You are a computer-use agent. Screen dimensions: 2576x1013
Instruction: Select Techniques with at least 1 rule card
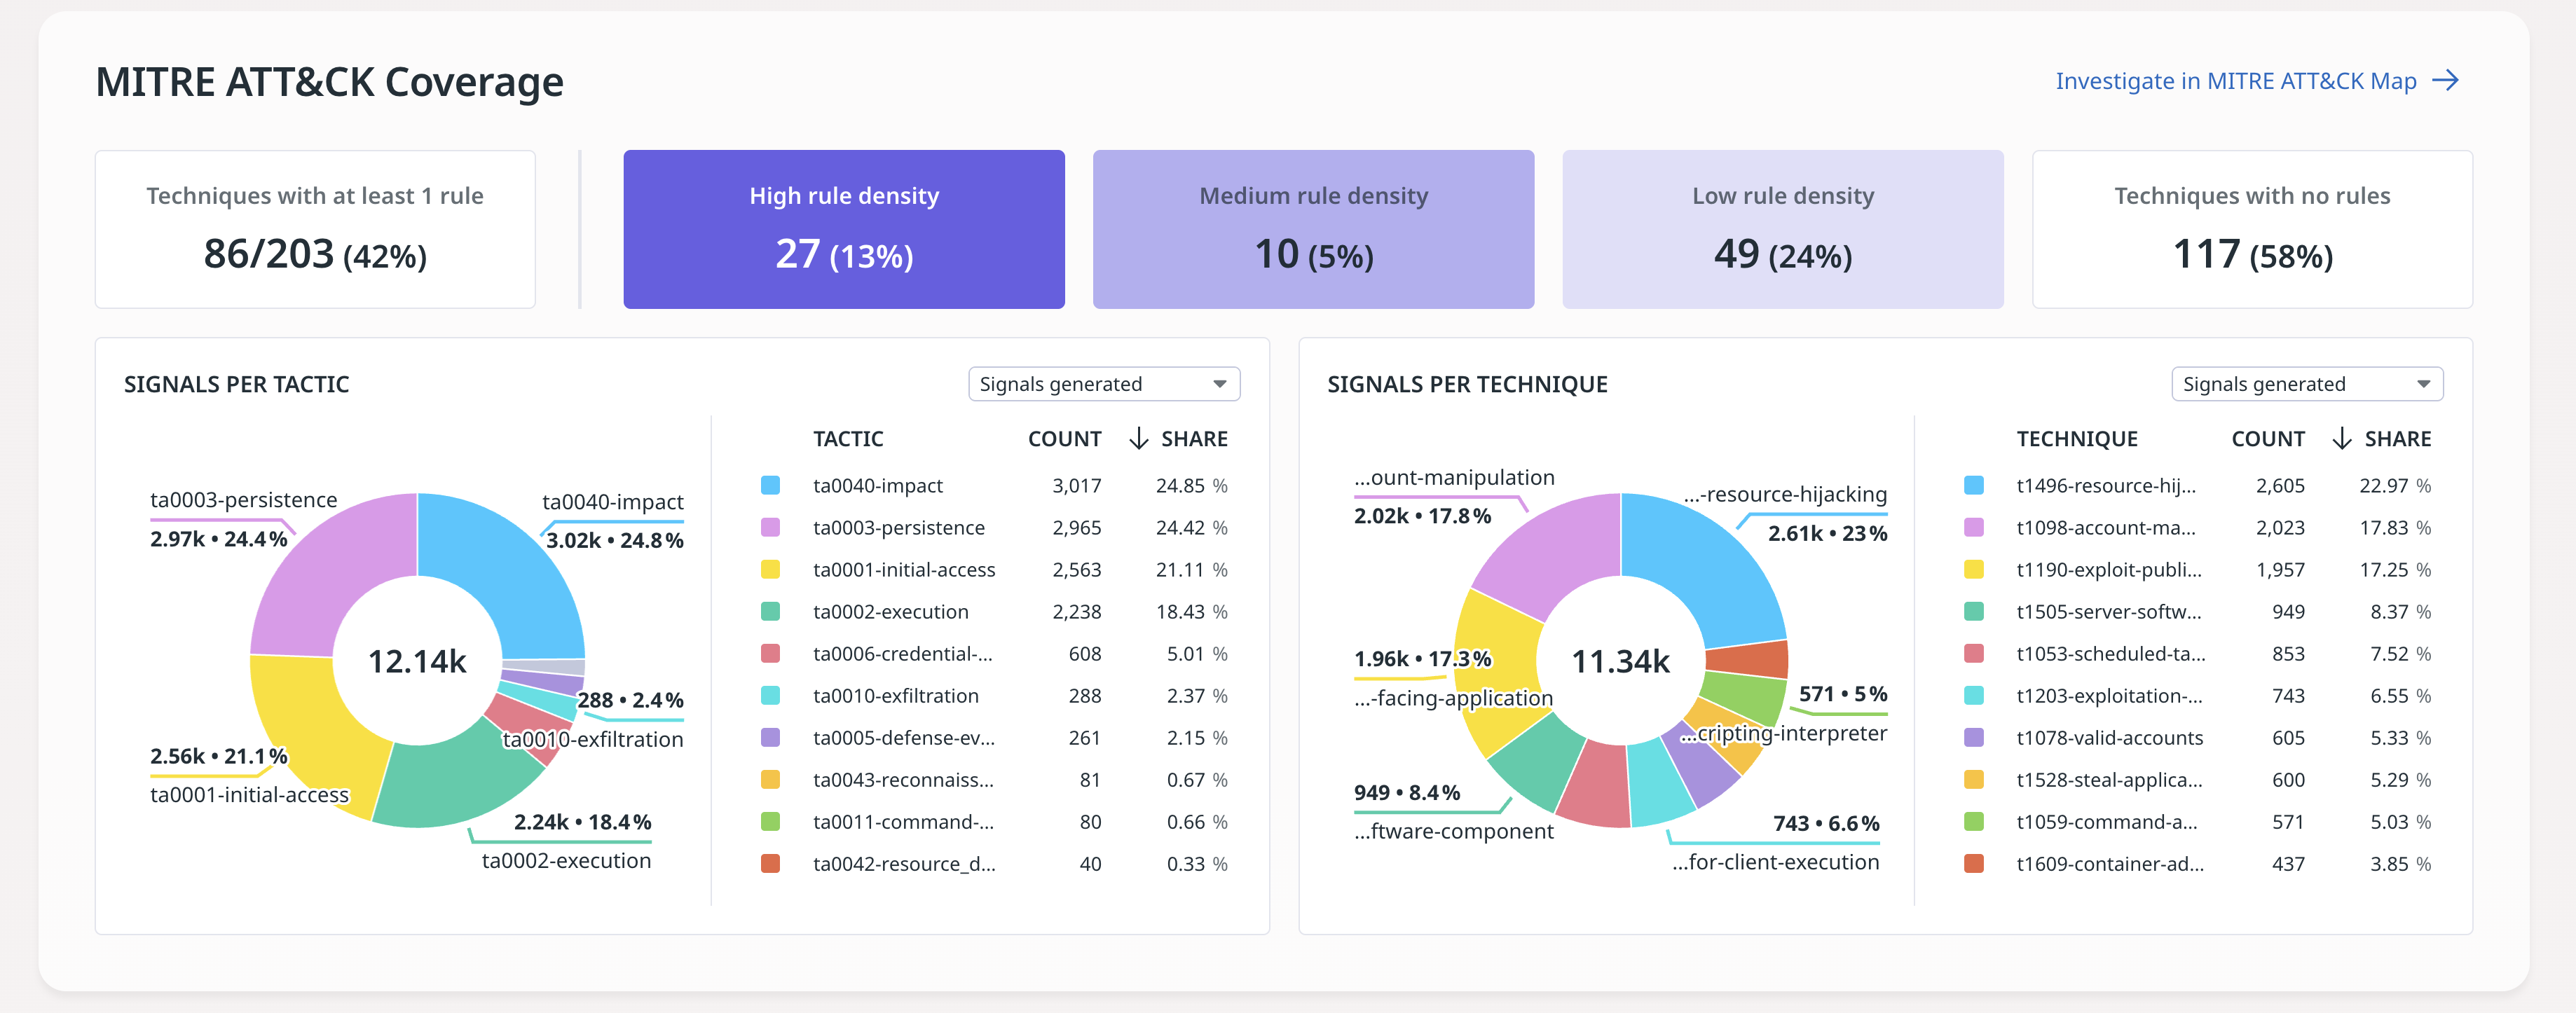[x=315, y=229]
